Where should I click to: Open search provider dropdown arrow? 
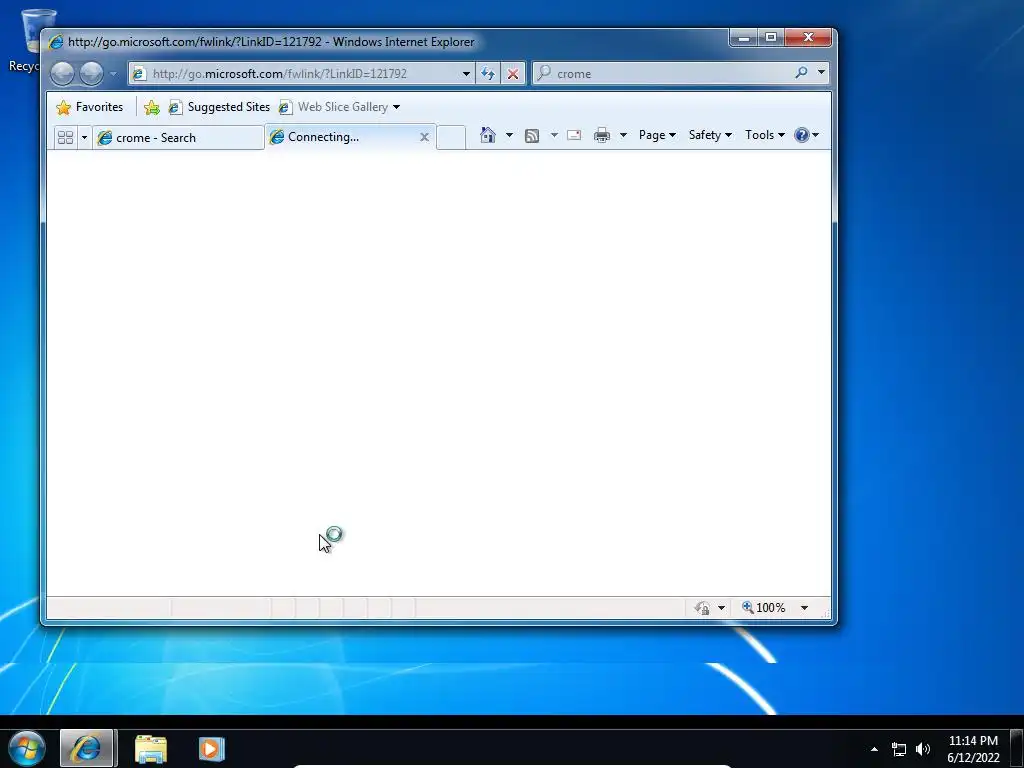point(822,73)
